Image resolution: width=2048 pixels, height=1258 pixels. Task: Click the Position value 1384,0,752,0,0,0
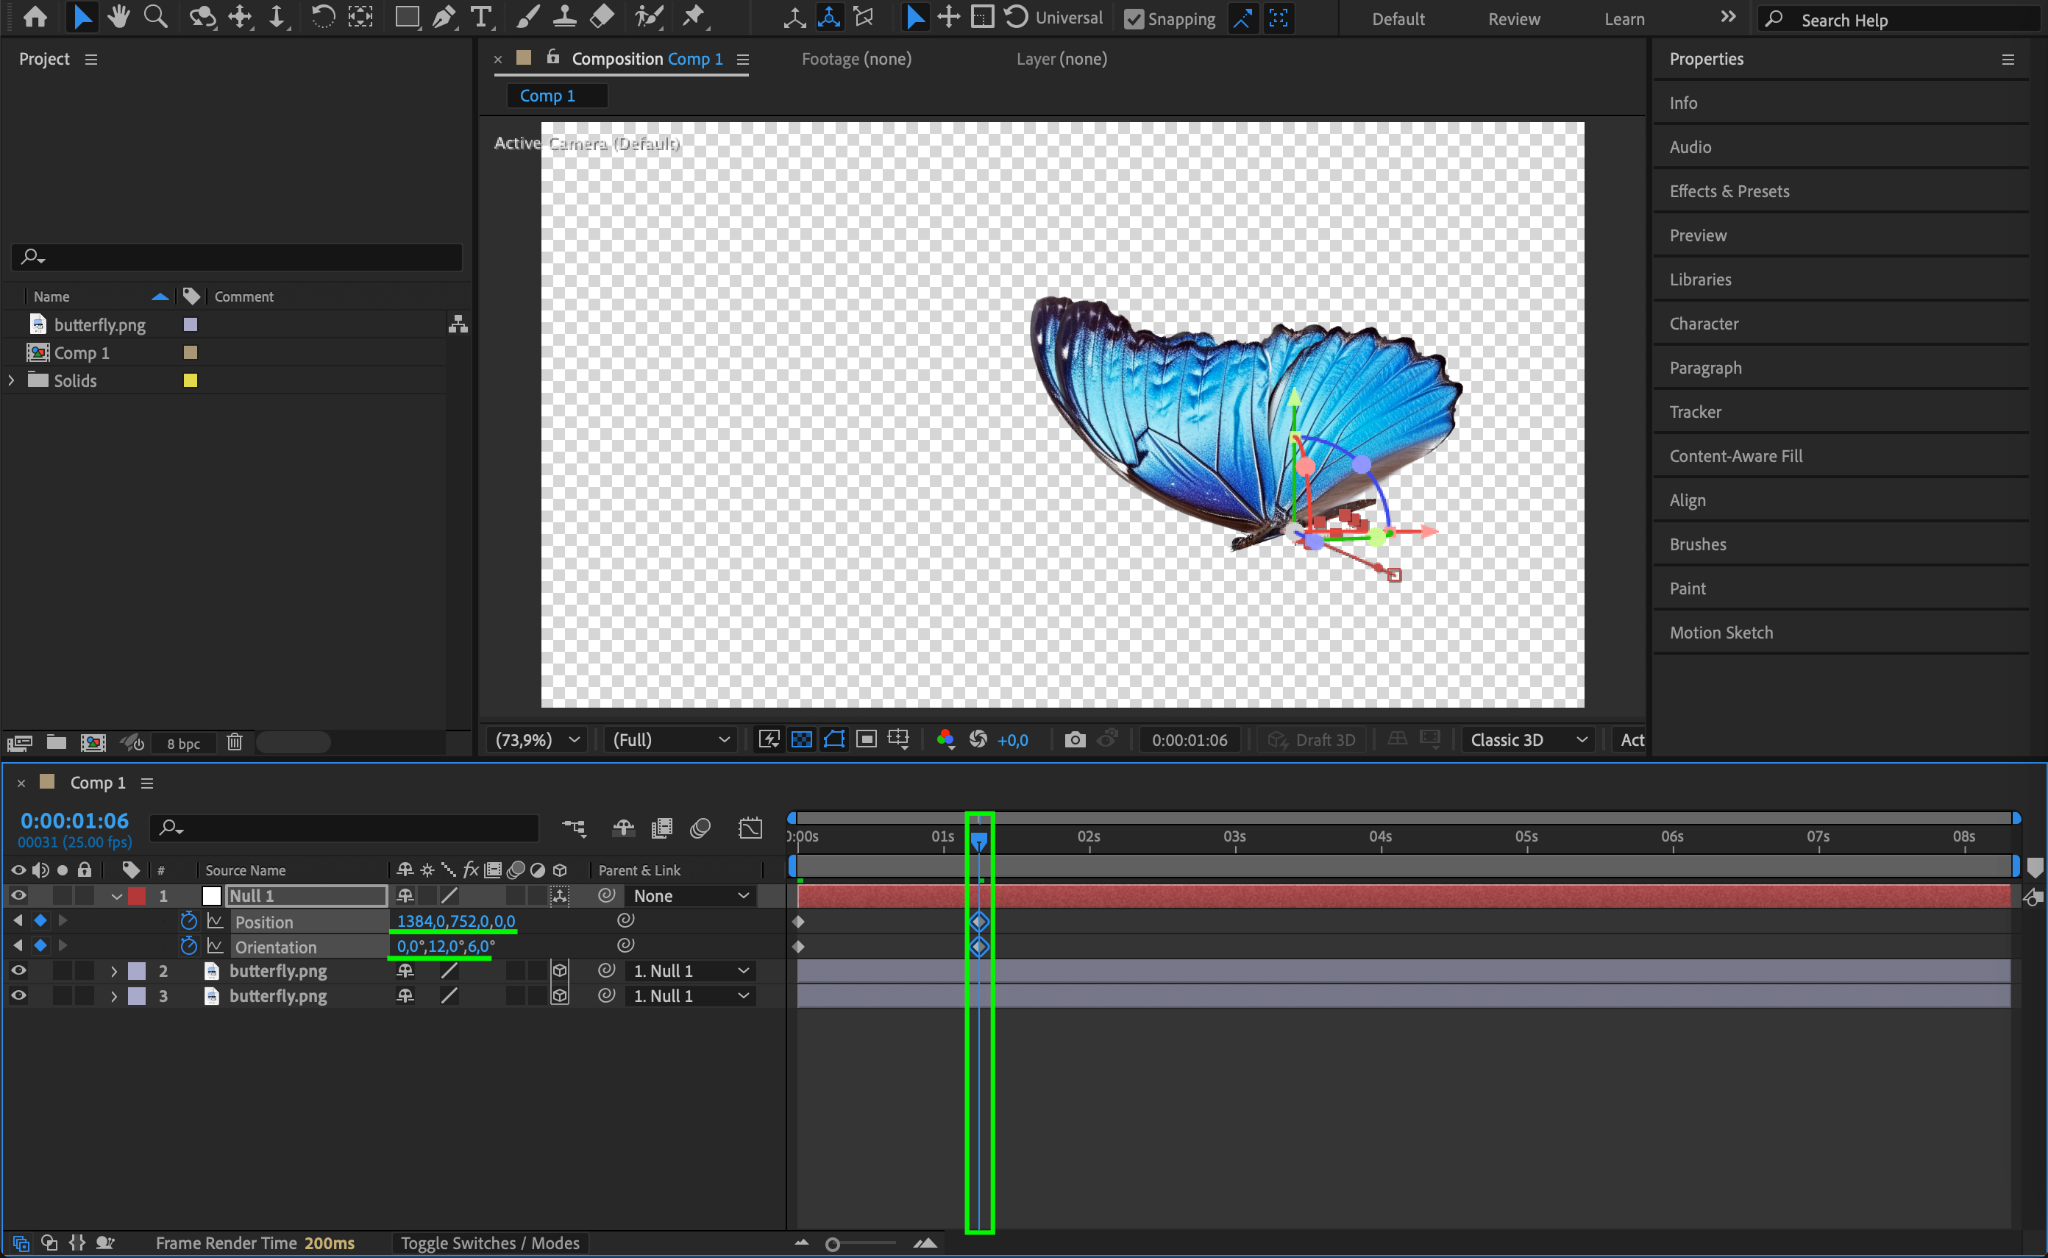[456, 921]
